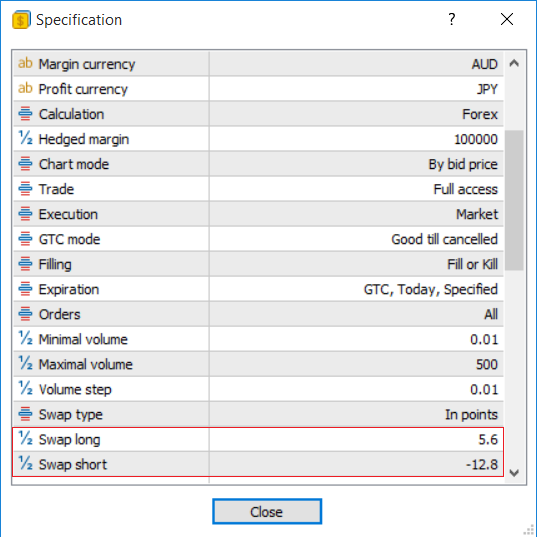Select the Minimal volume label

click(83, 339)
